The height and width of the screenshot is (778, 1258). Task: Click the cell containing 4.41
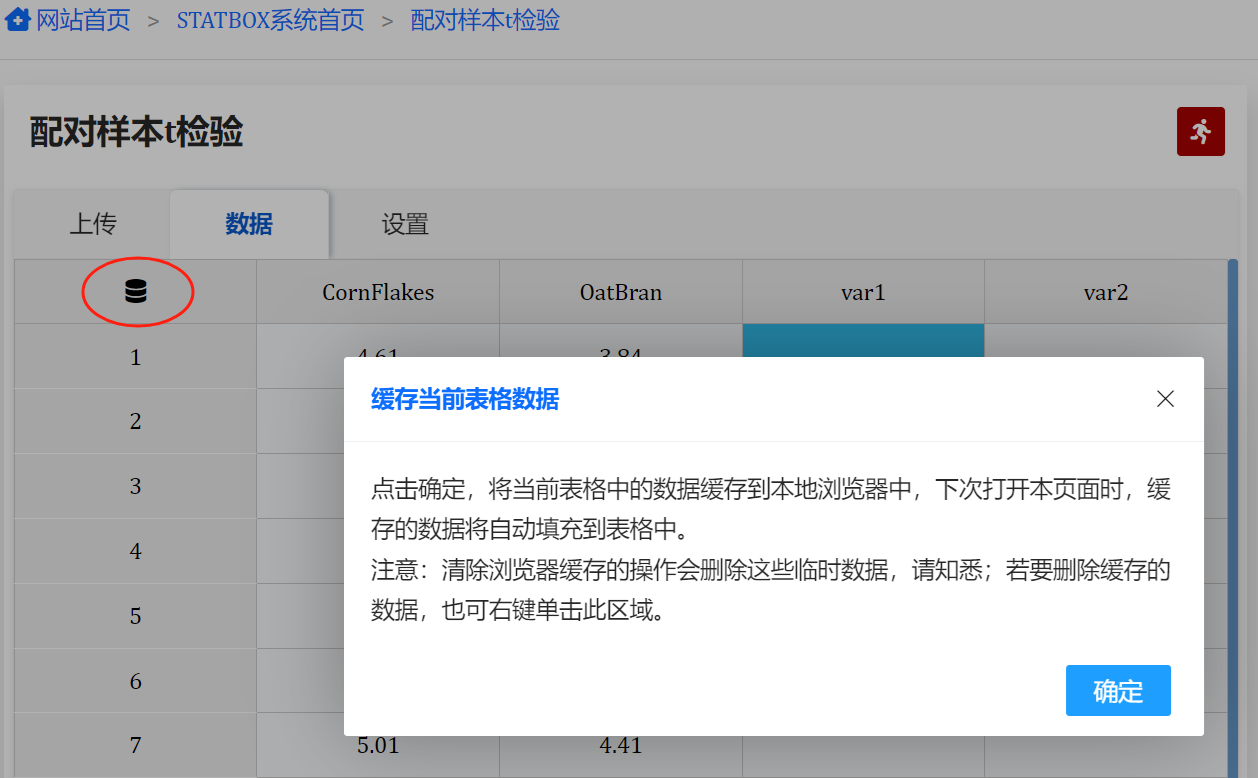coord(621,745)
